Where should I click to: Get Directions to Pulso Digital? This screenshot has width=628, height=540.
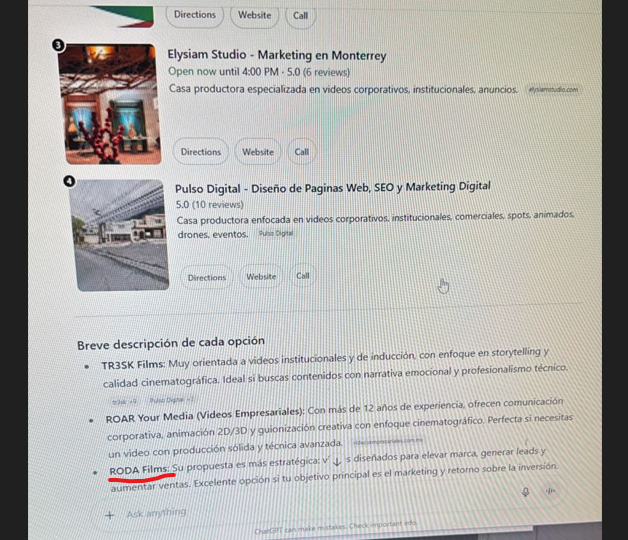click(208, 277)
